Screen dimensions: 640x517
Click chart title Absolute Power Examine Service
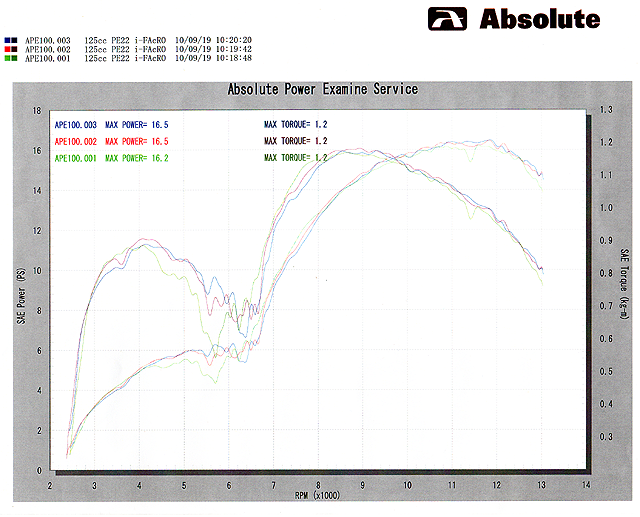[x=323, y=89]
